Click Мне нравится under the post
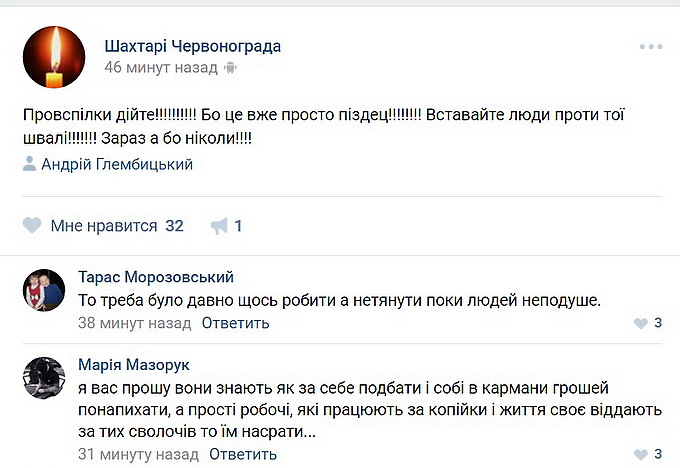The width and height of the screenshot is (680, 468). (103, 226)
